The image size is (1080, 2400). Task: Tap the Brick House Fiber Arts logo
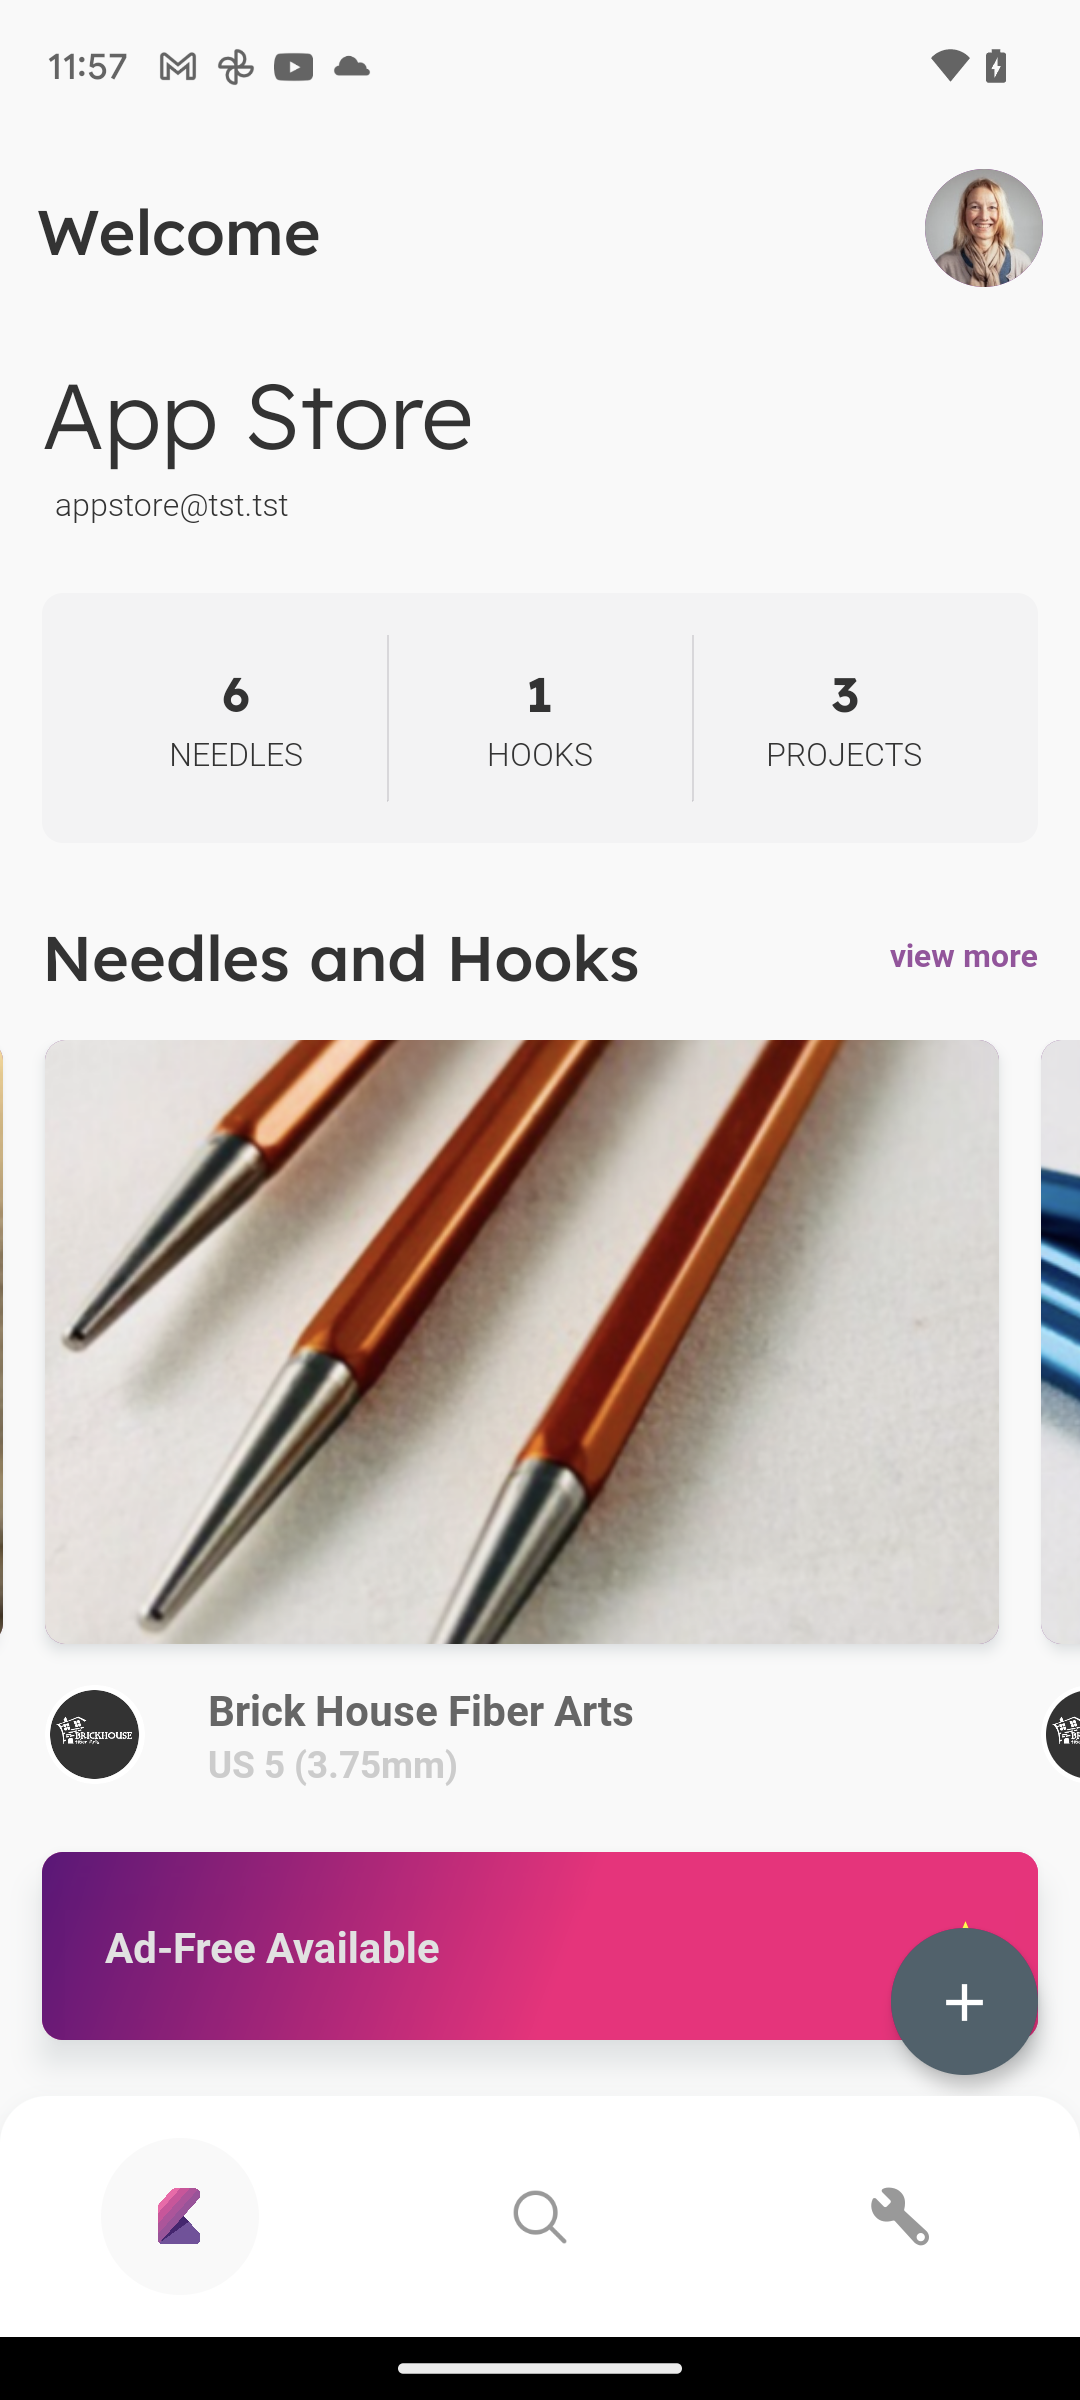point(95,1734)
